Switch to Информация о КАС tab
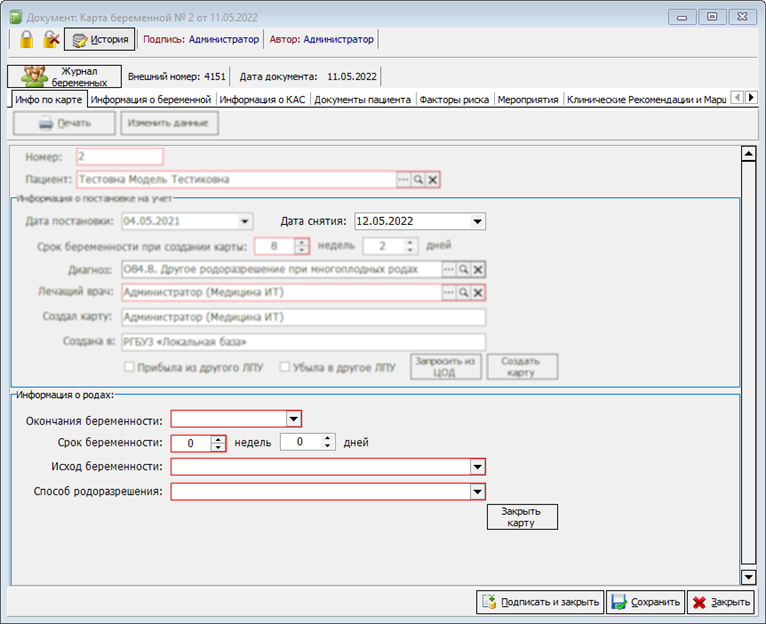The image size is (766, 624). [x=262, y=100]
